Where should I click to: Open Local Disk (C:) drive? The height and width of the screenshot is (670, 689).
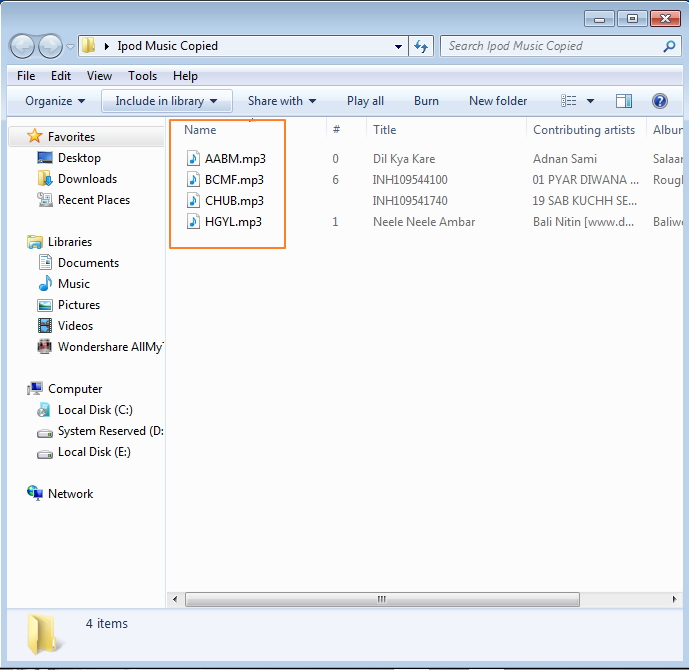(95, 410)
